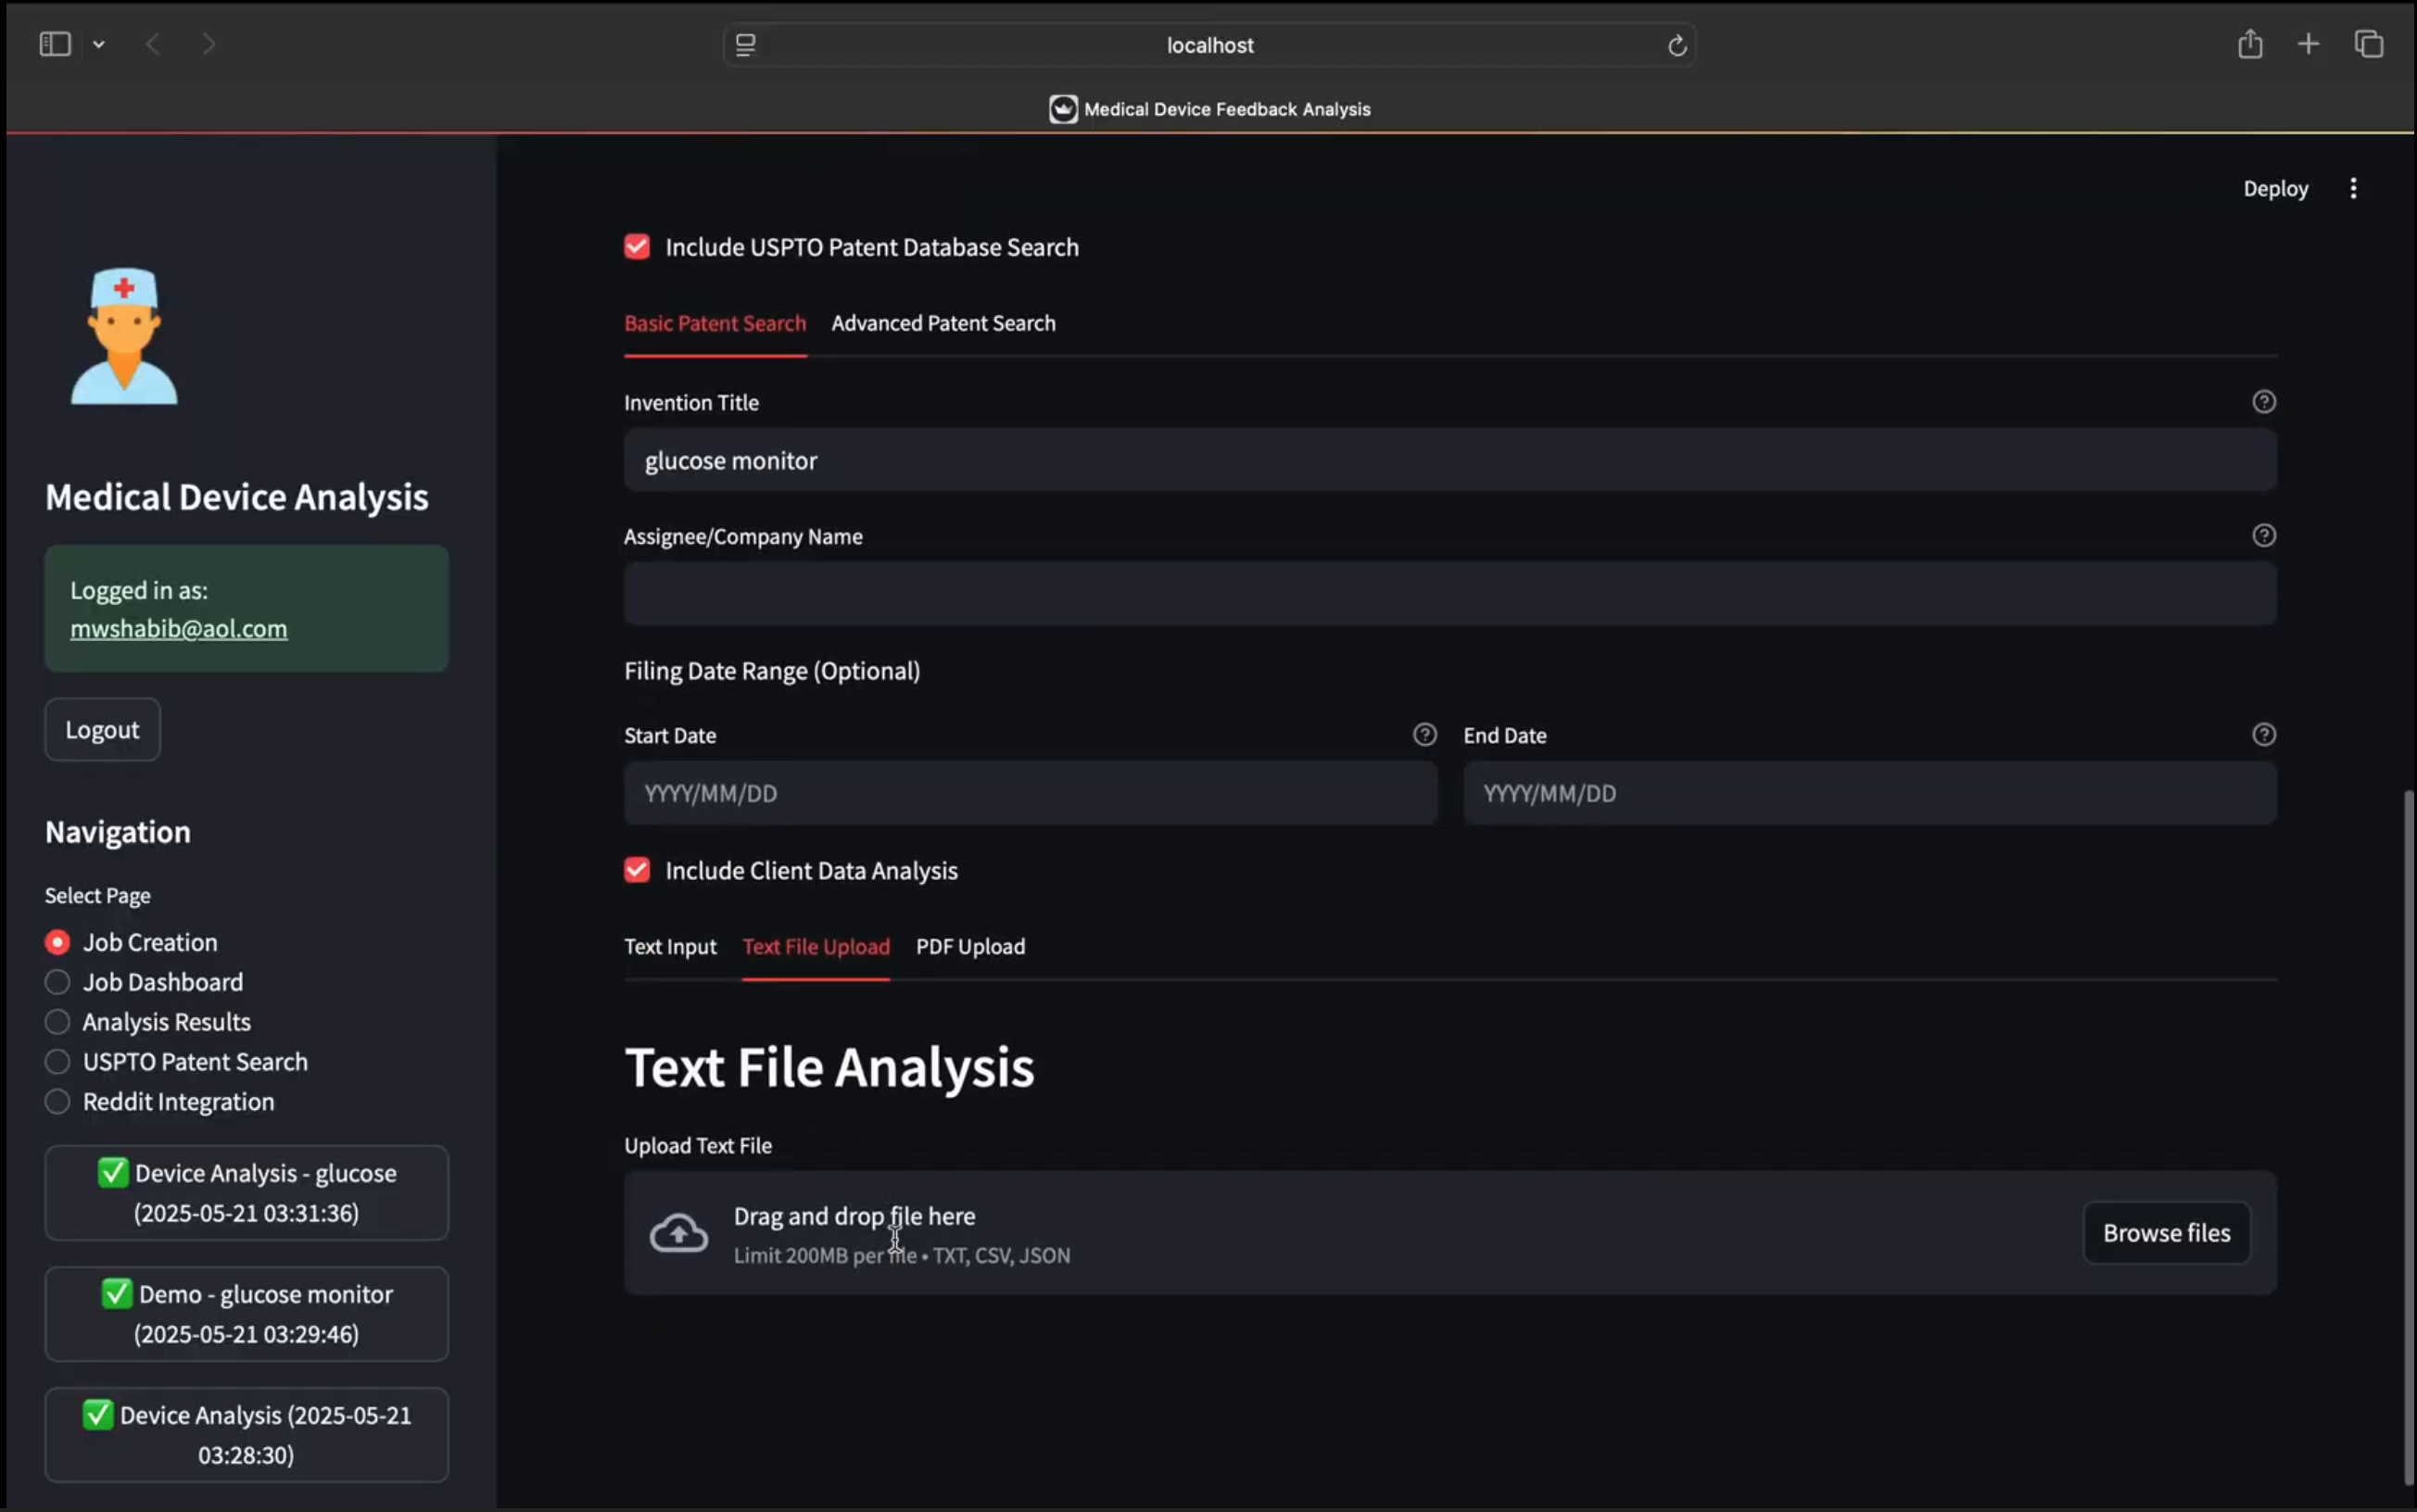Open a new tab with plus icon

pos(2308,44)
